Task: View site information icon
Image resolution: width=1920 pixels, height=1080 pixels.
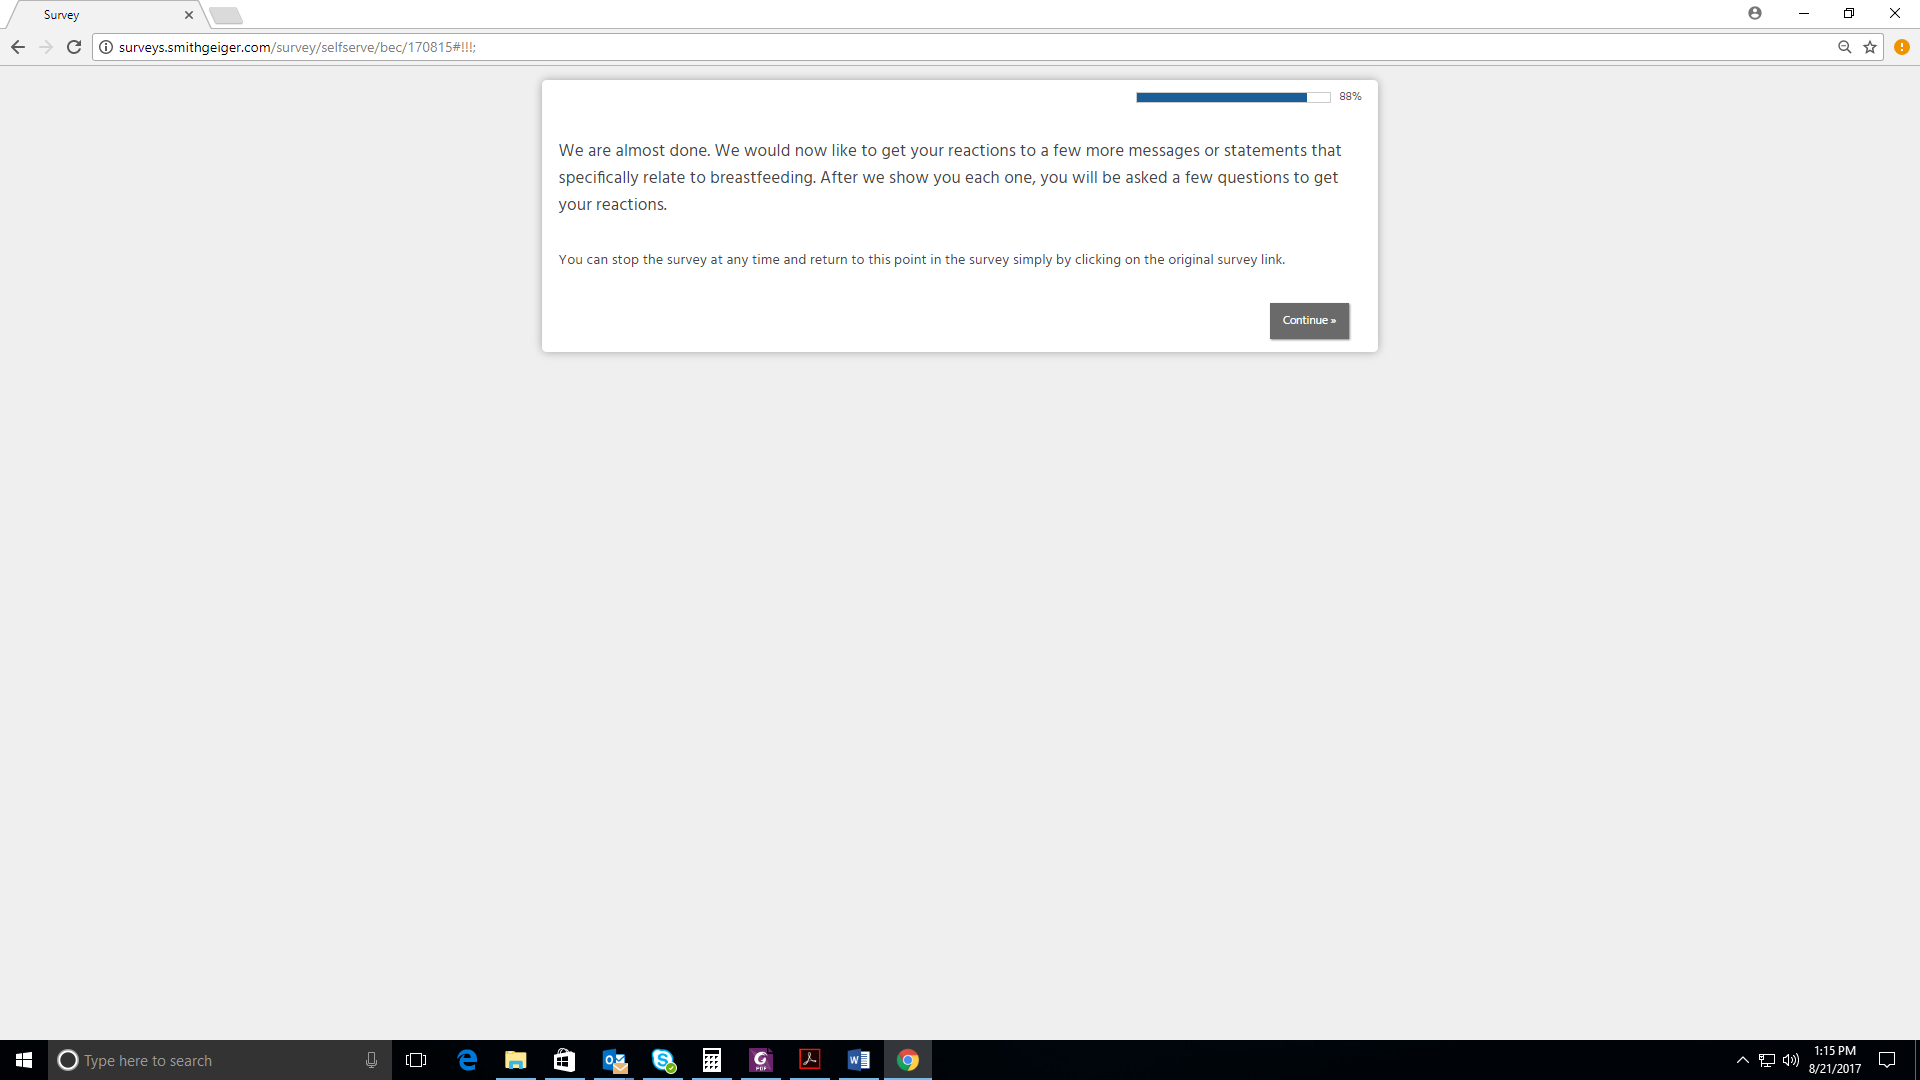Action: tap(106, 47)
